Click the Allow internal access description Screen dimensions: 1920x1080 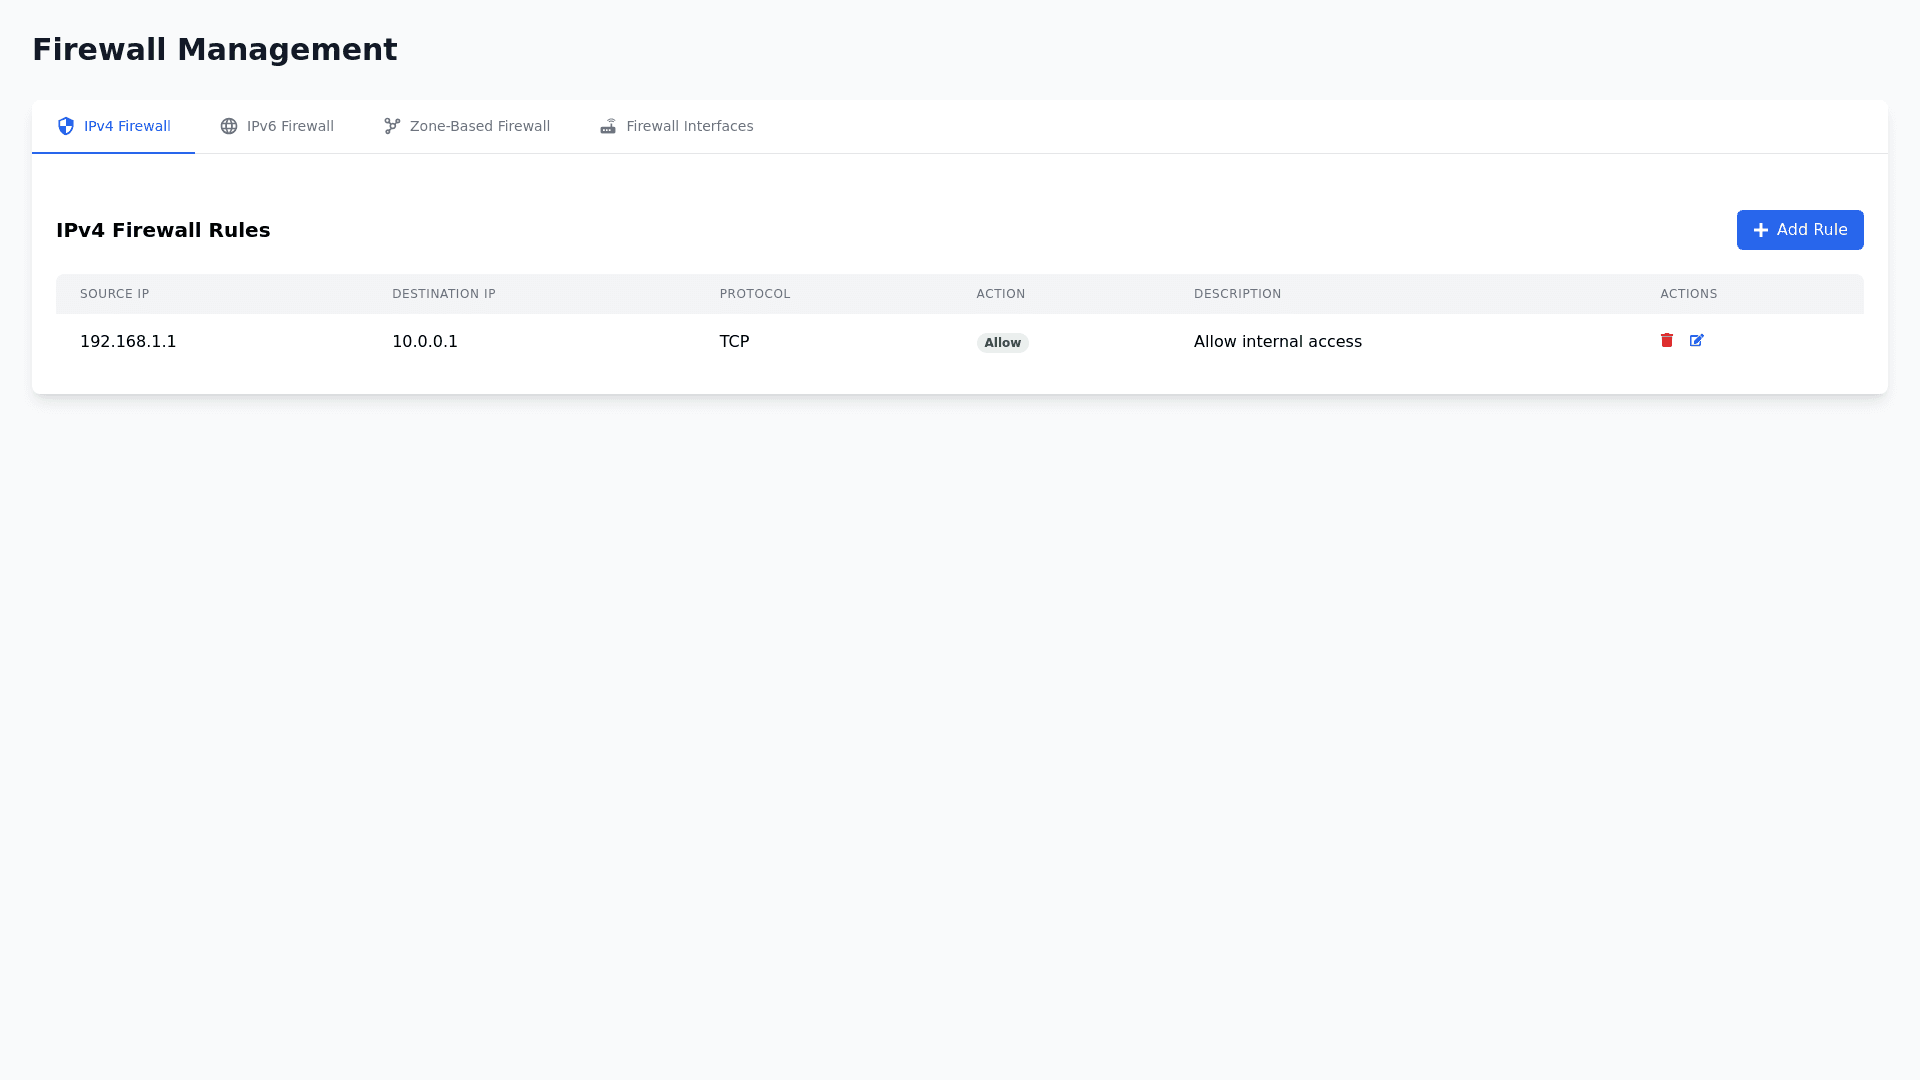(x=1277, y=342)
